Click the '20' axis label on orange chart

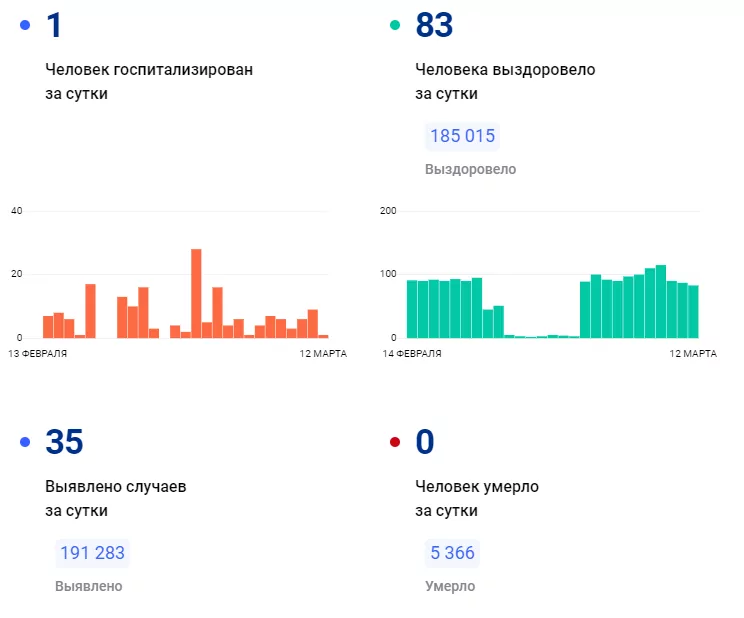(x=17, y=274)
